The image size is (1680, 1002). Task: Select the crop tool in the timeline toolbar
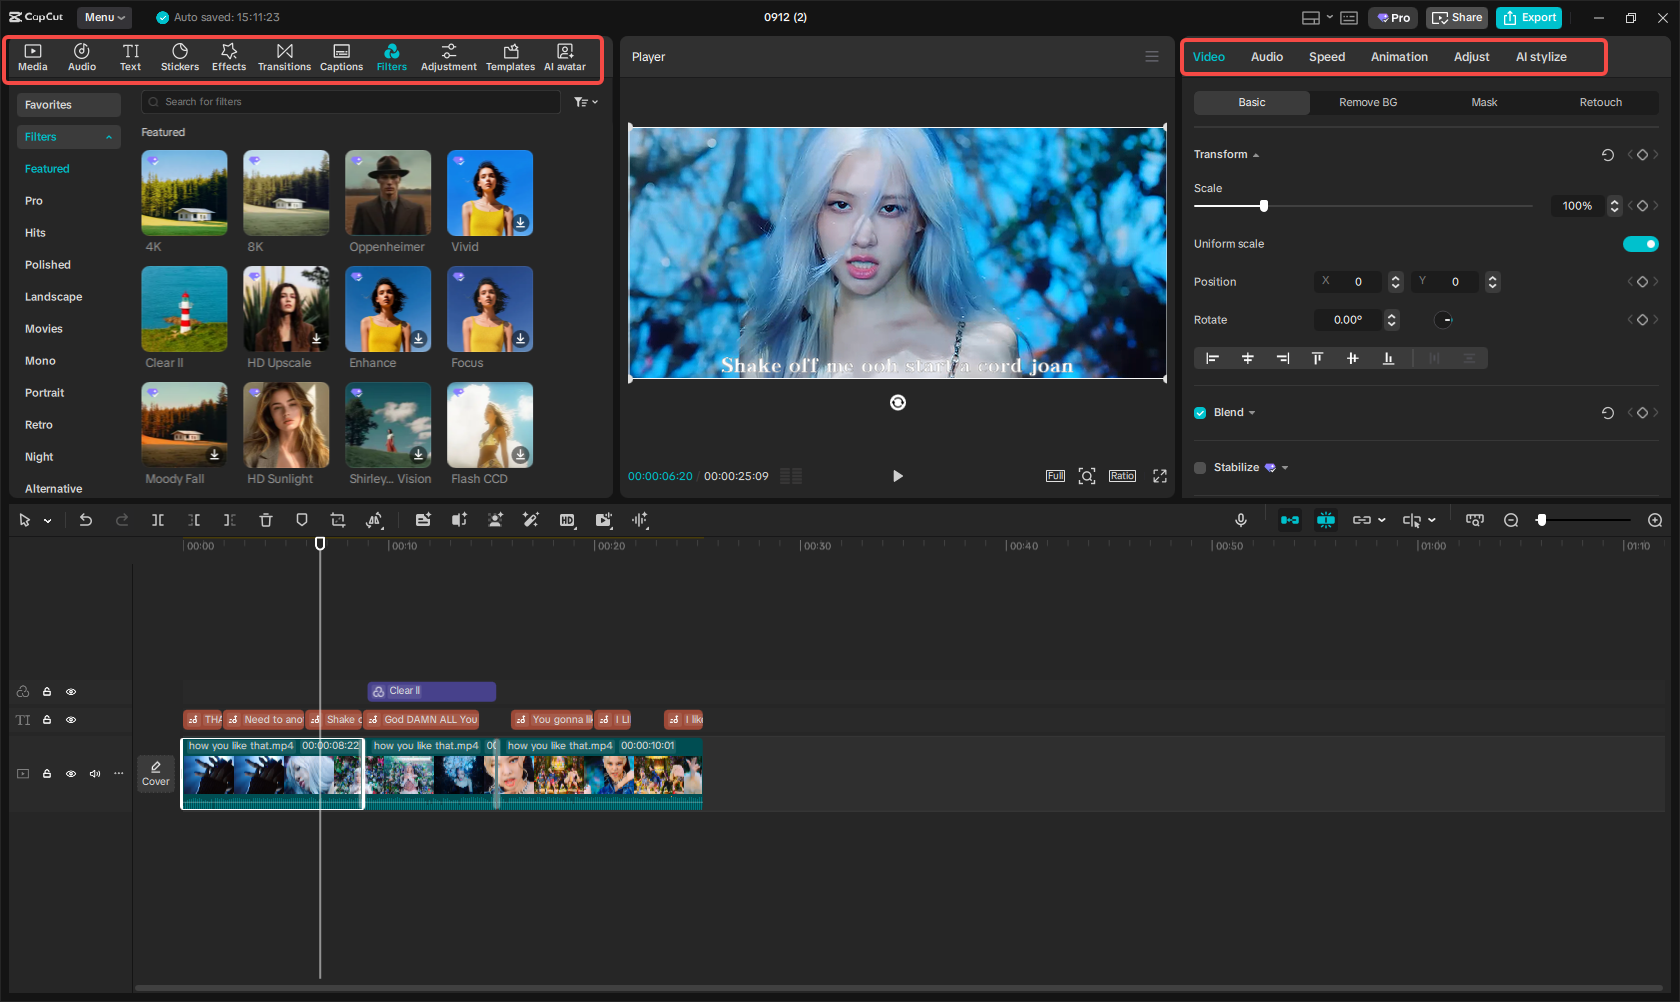(337, 520)
